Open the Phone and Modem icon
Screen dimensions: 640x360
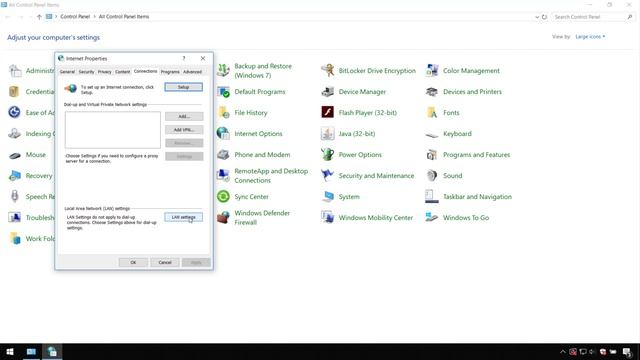223,155
